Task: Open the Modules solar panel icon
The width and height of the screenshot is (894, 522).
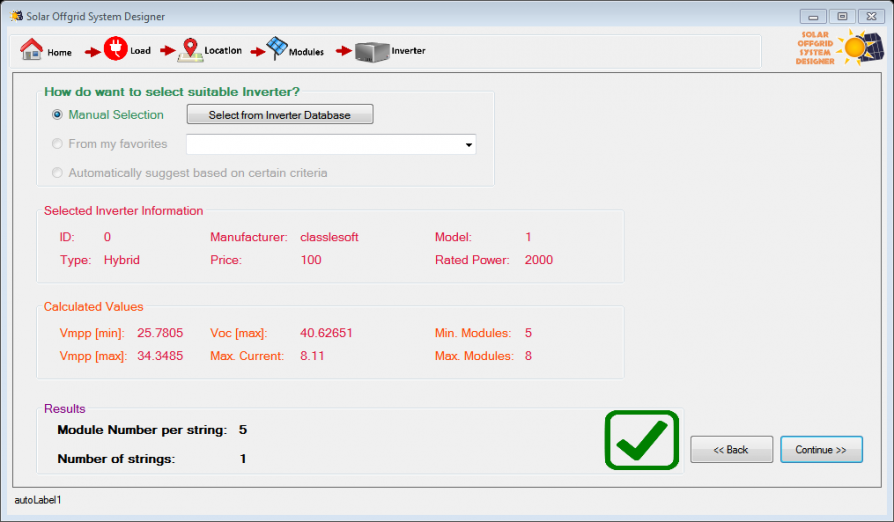Action: pos(277,48)
